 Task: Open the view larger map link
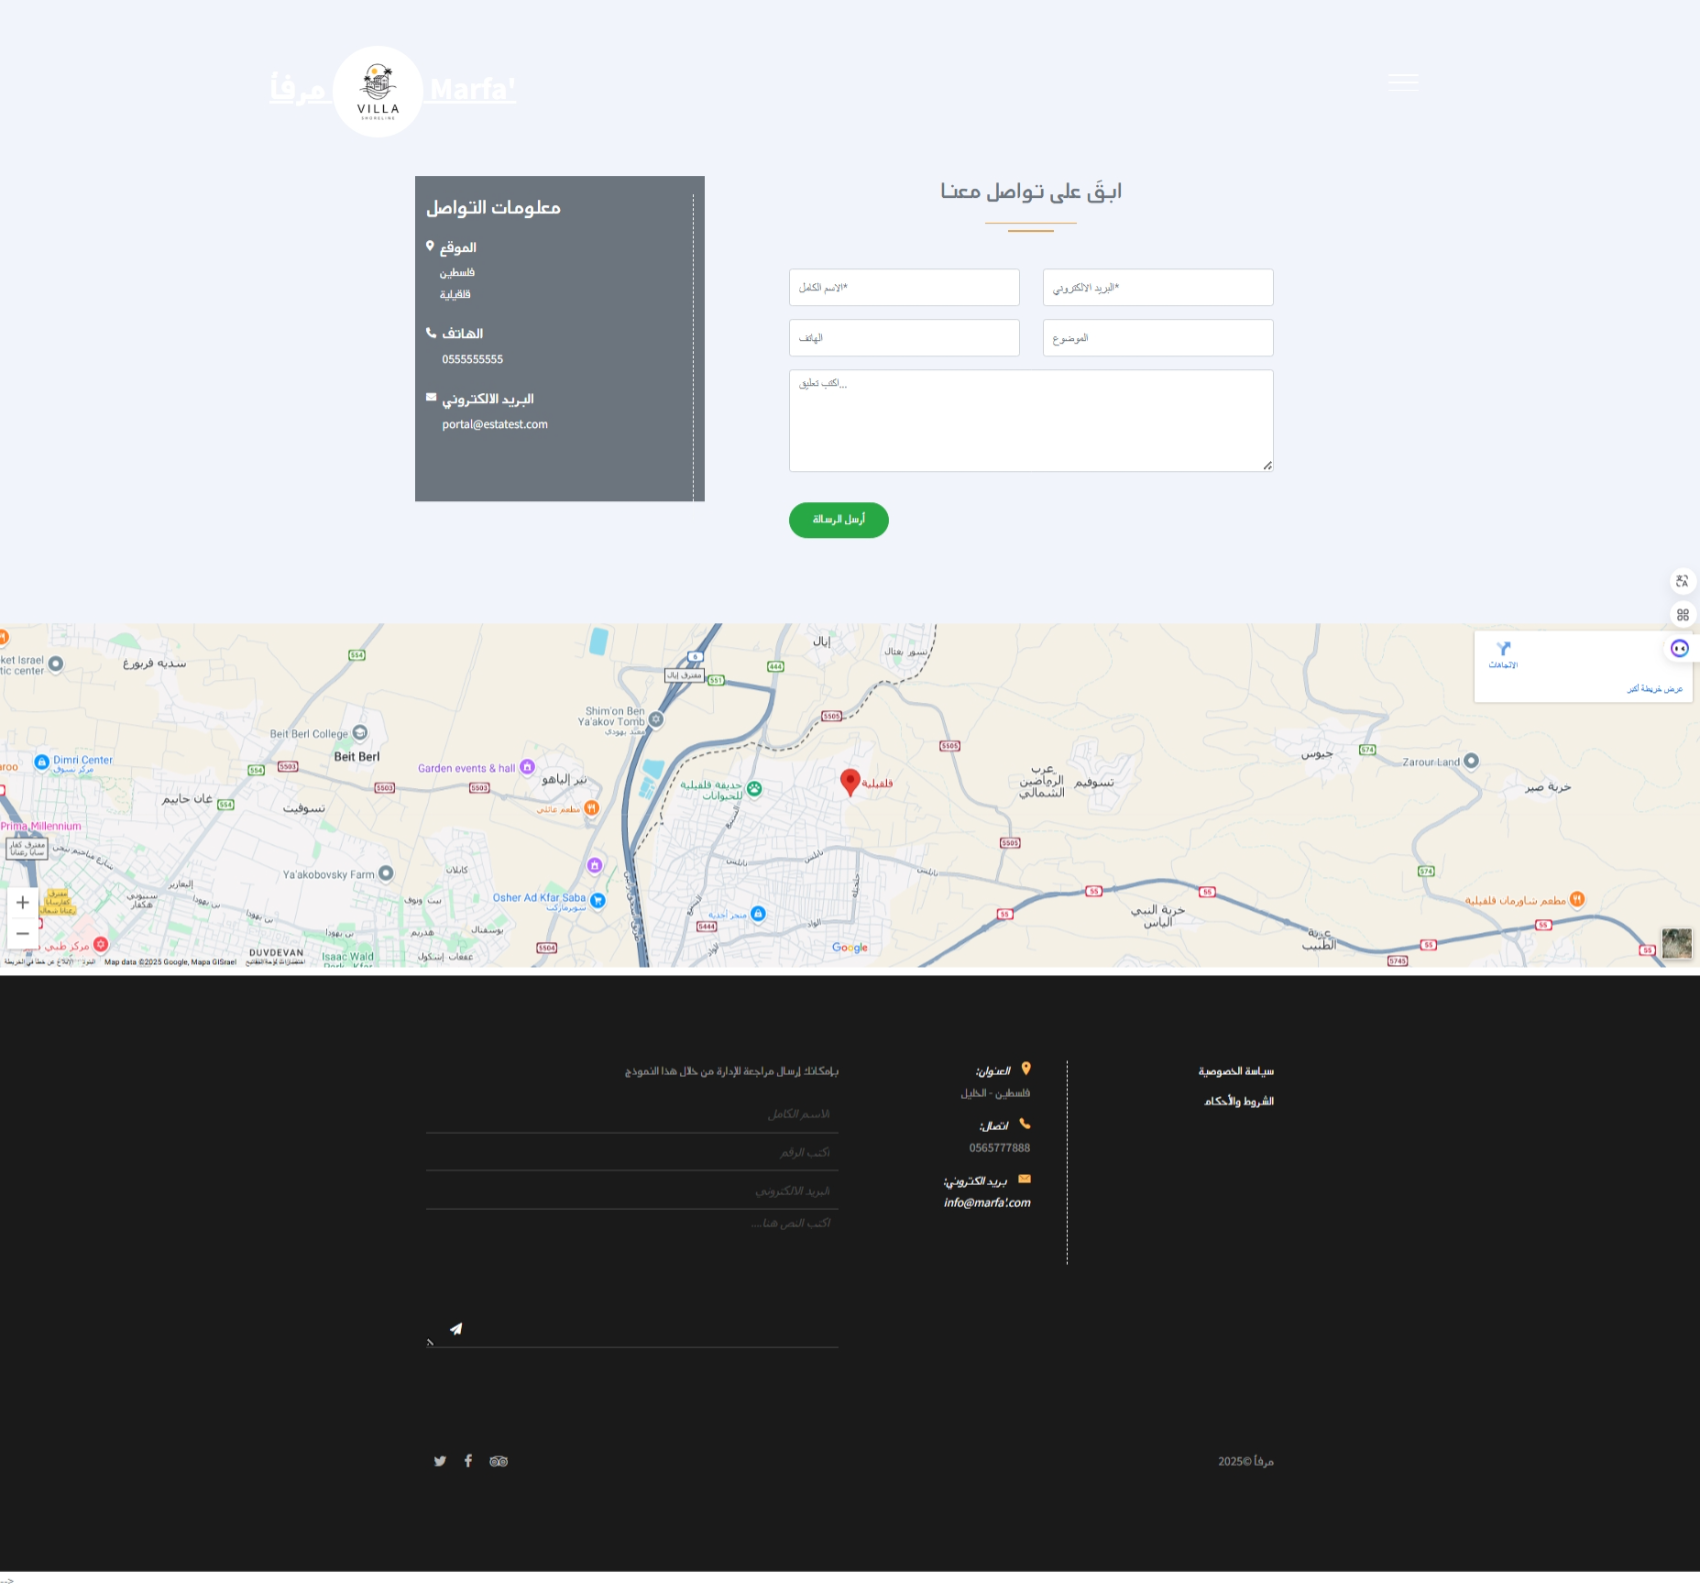1654,689
